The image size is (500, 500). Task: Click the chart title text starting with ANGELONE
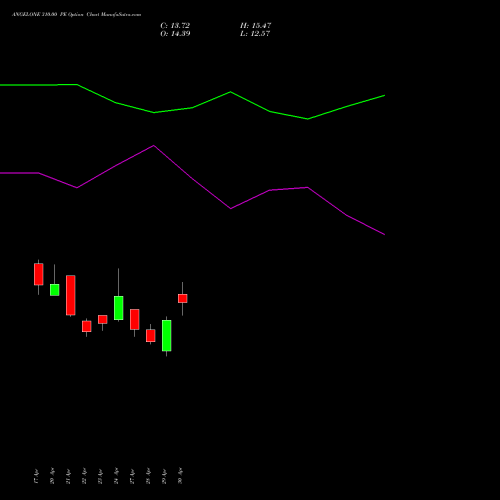(x=76, y=15)
